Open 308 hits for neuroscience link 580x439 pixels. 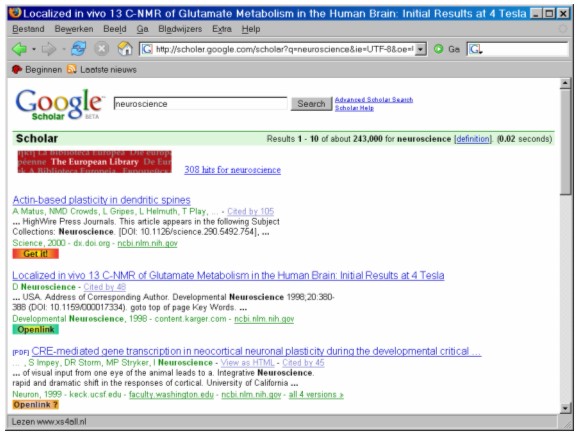point(233,170)
